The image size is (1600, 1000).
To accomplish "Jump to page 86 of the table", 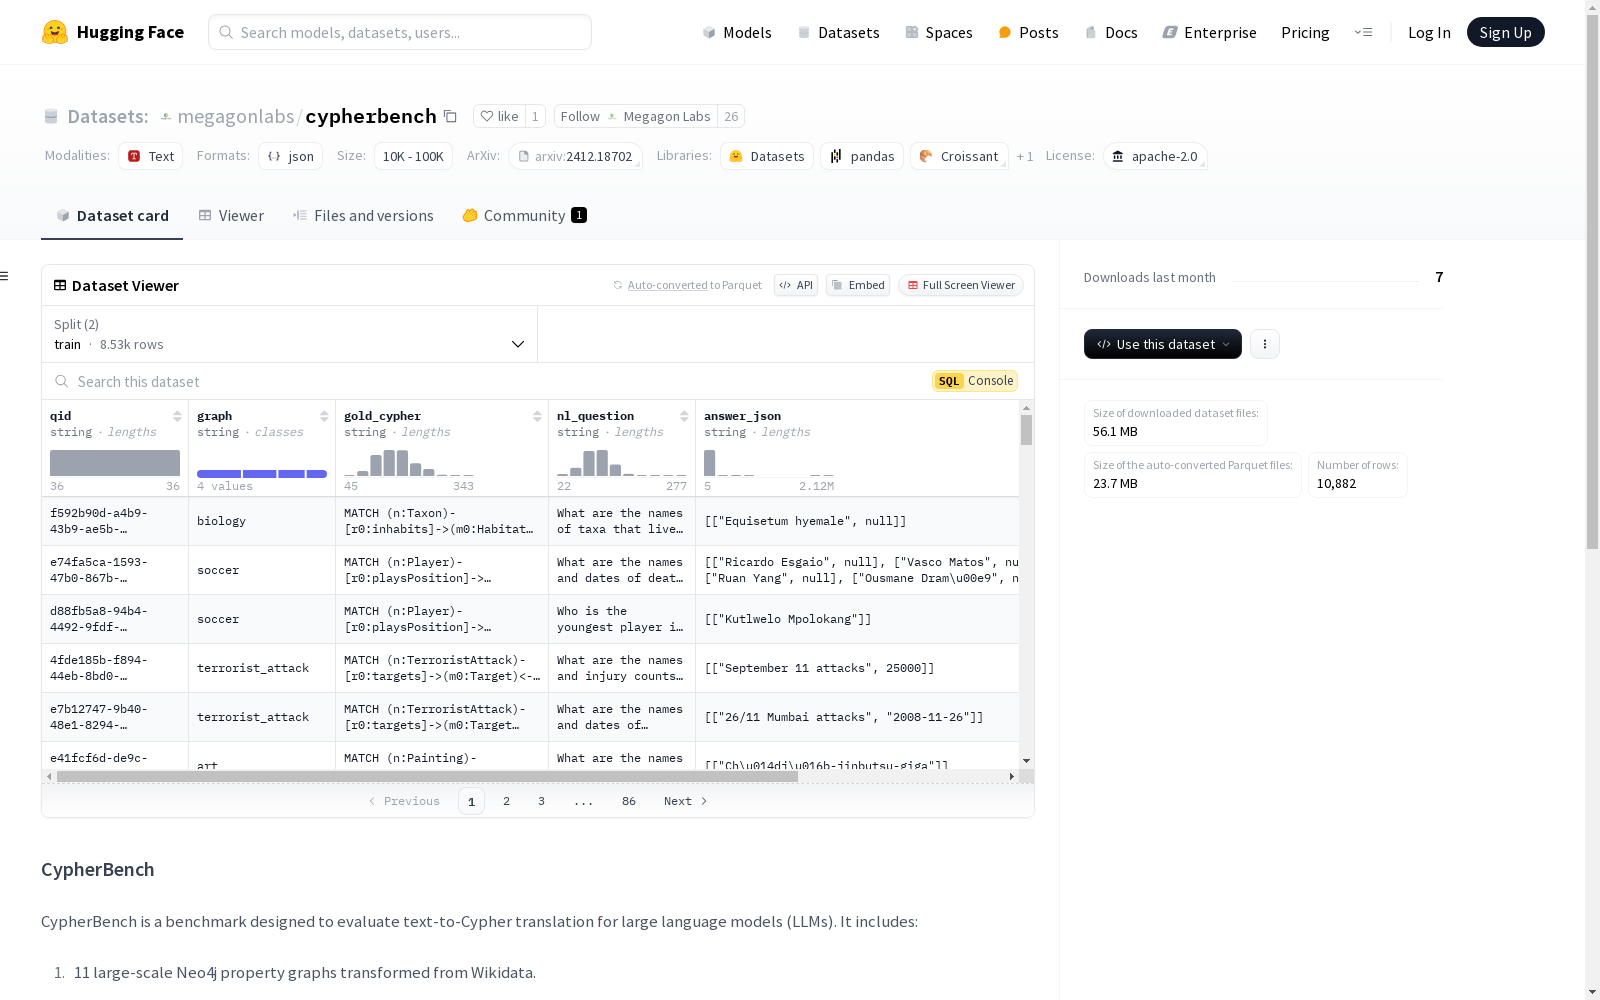I will coord(629,801).
